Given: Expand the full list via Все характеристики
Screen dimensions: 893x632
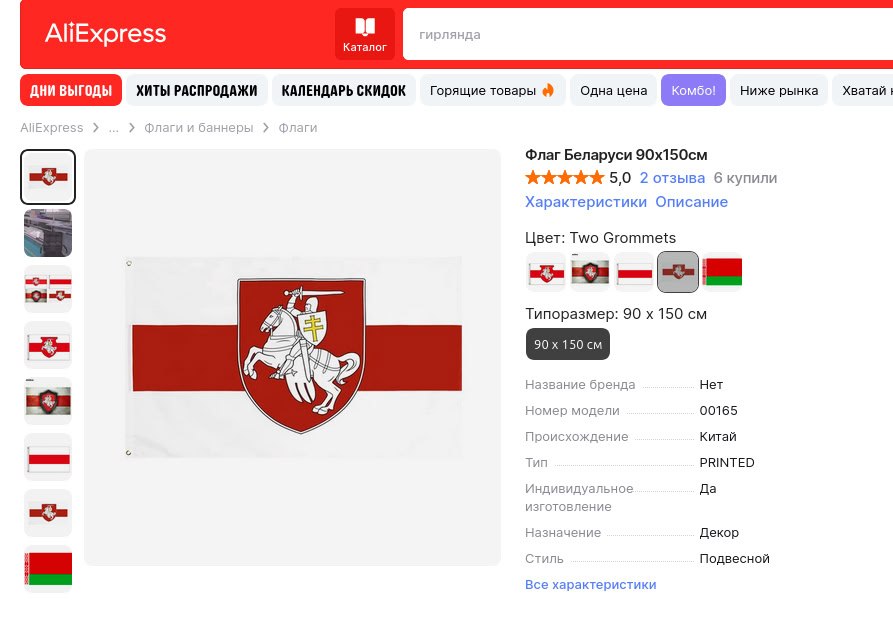Looking at the screenshot, I should click(x=590, y=585).
